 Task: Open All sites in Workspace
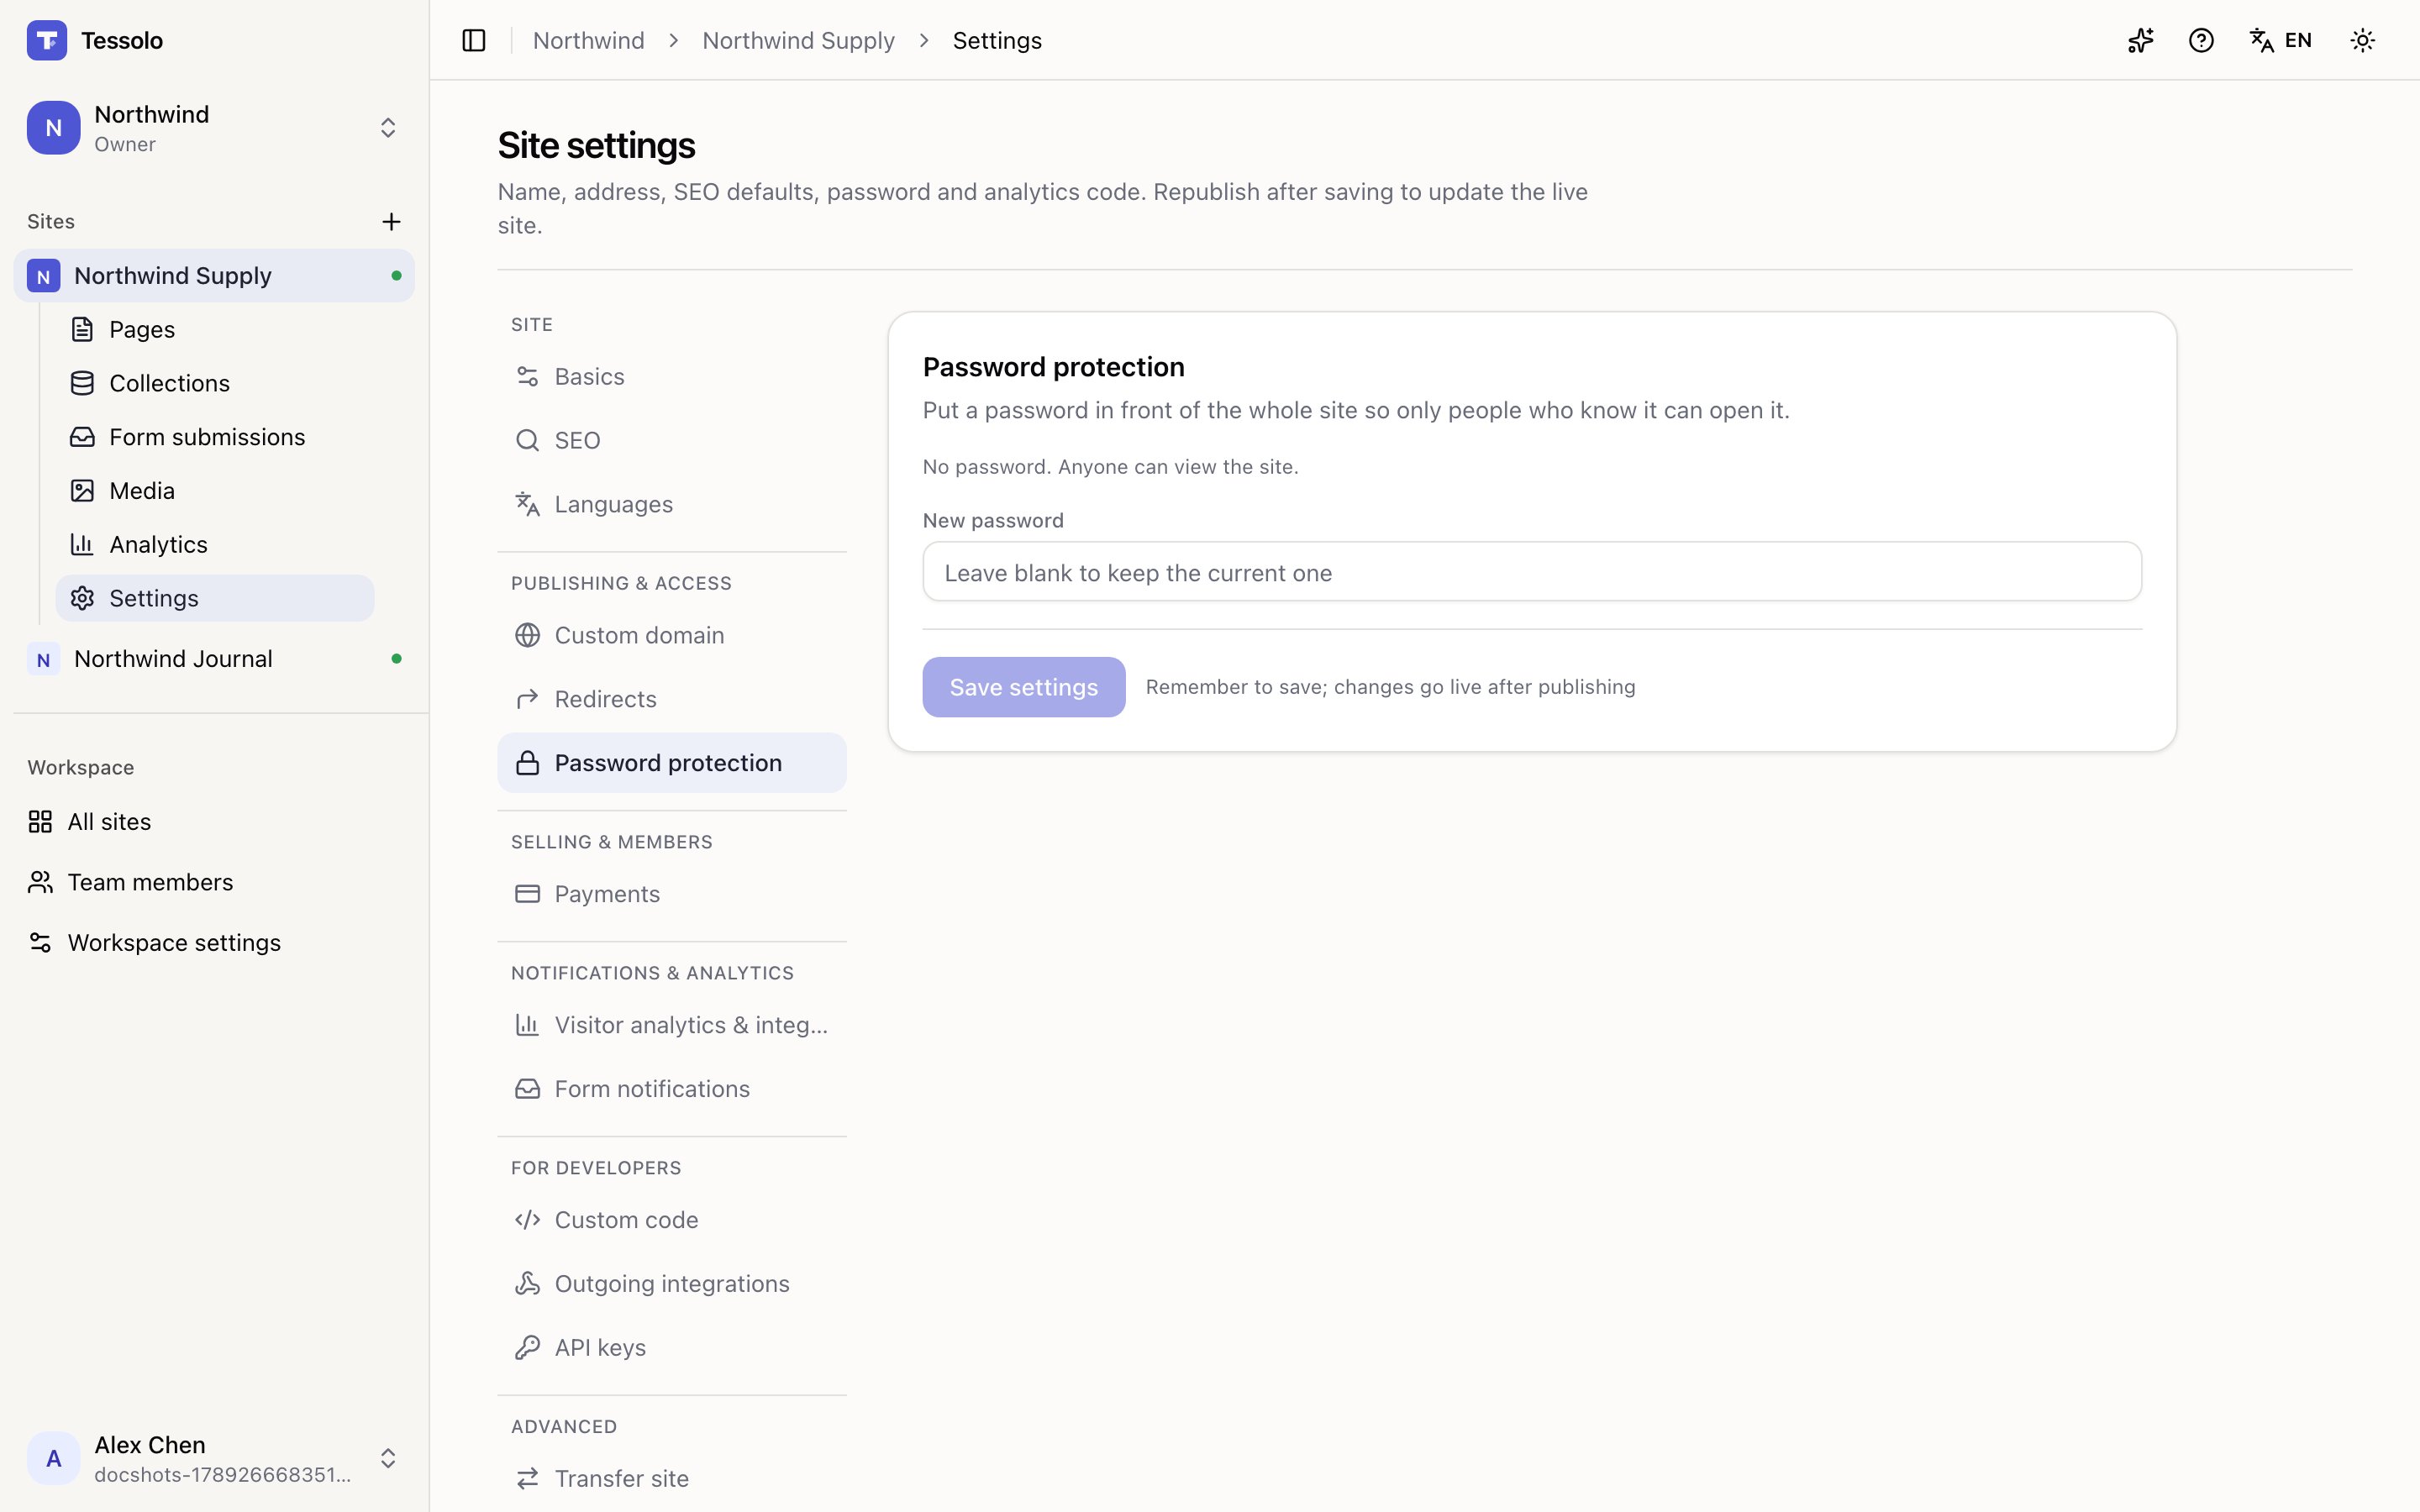[214, 821]
